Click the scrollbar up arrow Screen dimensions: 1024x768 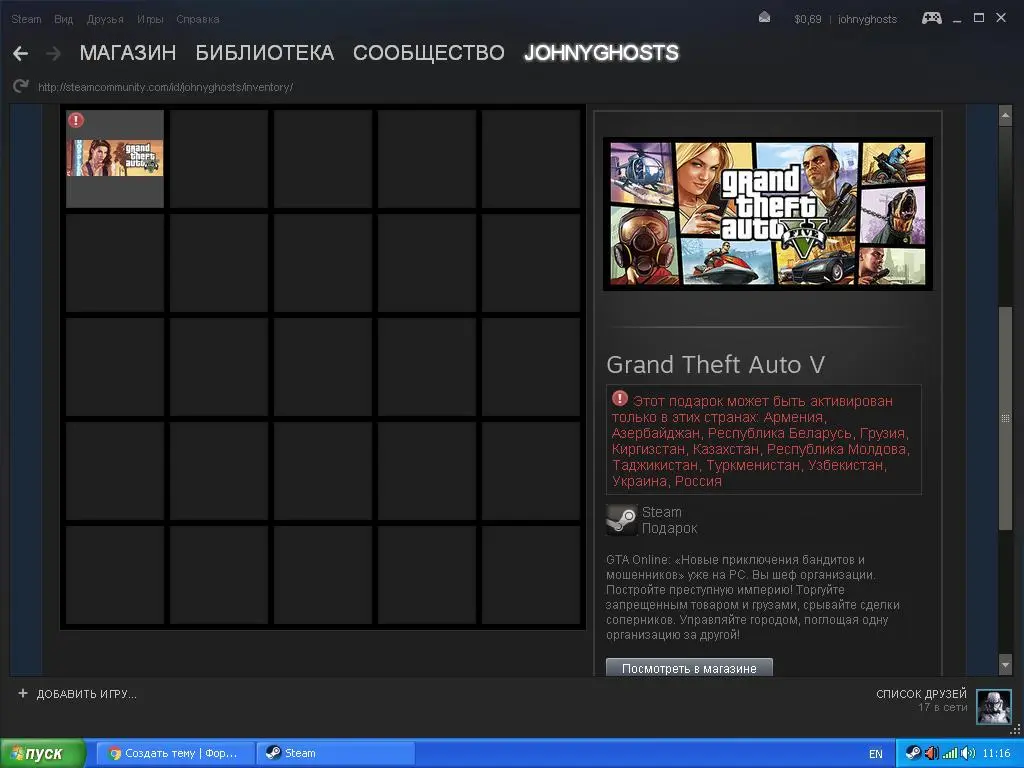pyautogui.click(x=1005, y=116)
